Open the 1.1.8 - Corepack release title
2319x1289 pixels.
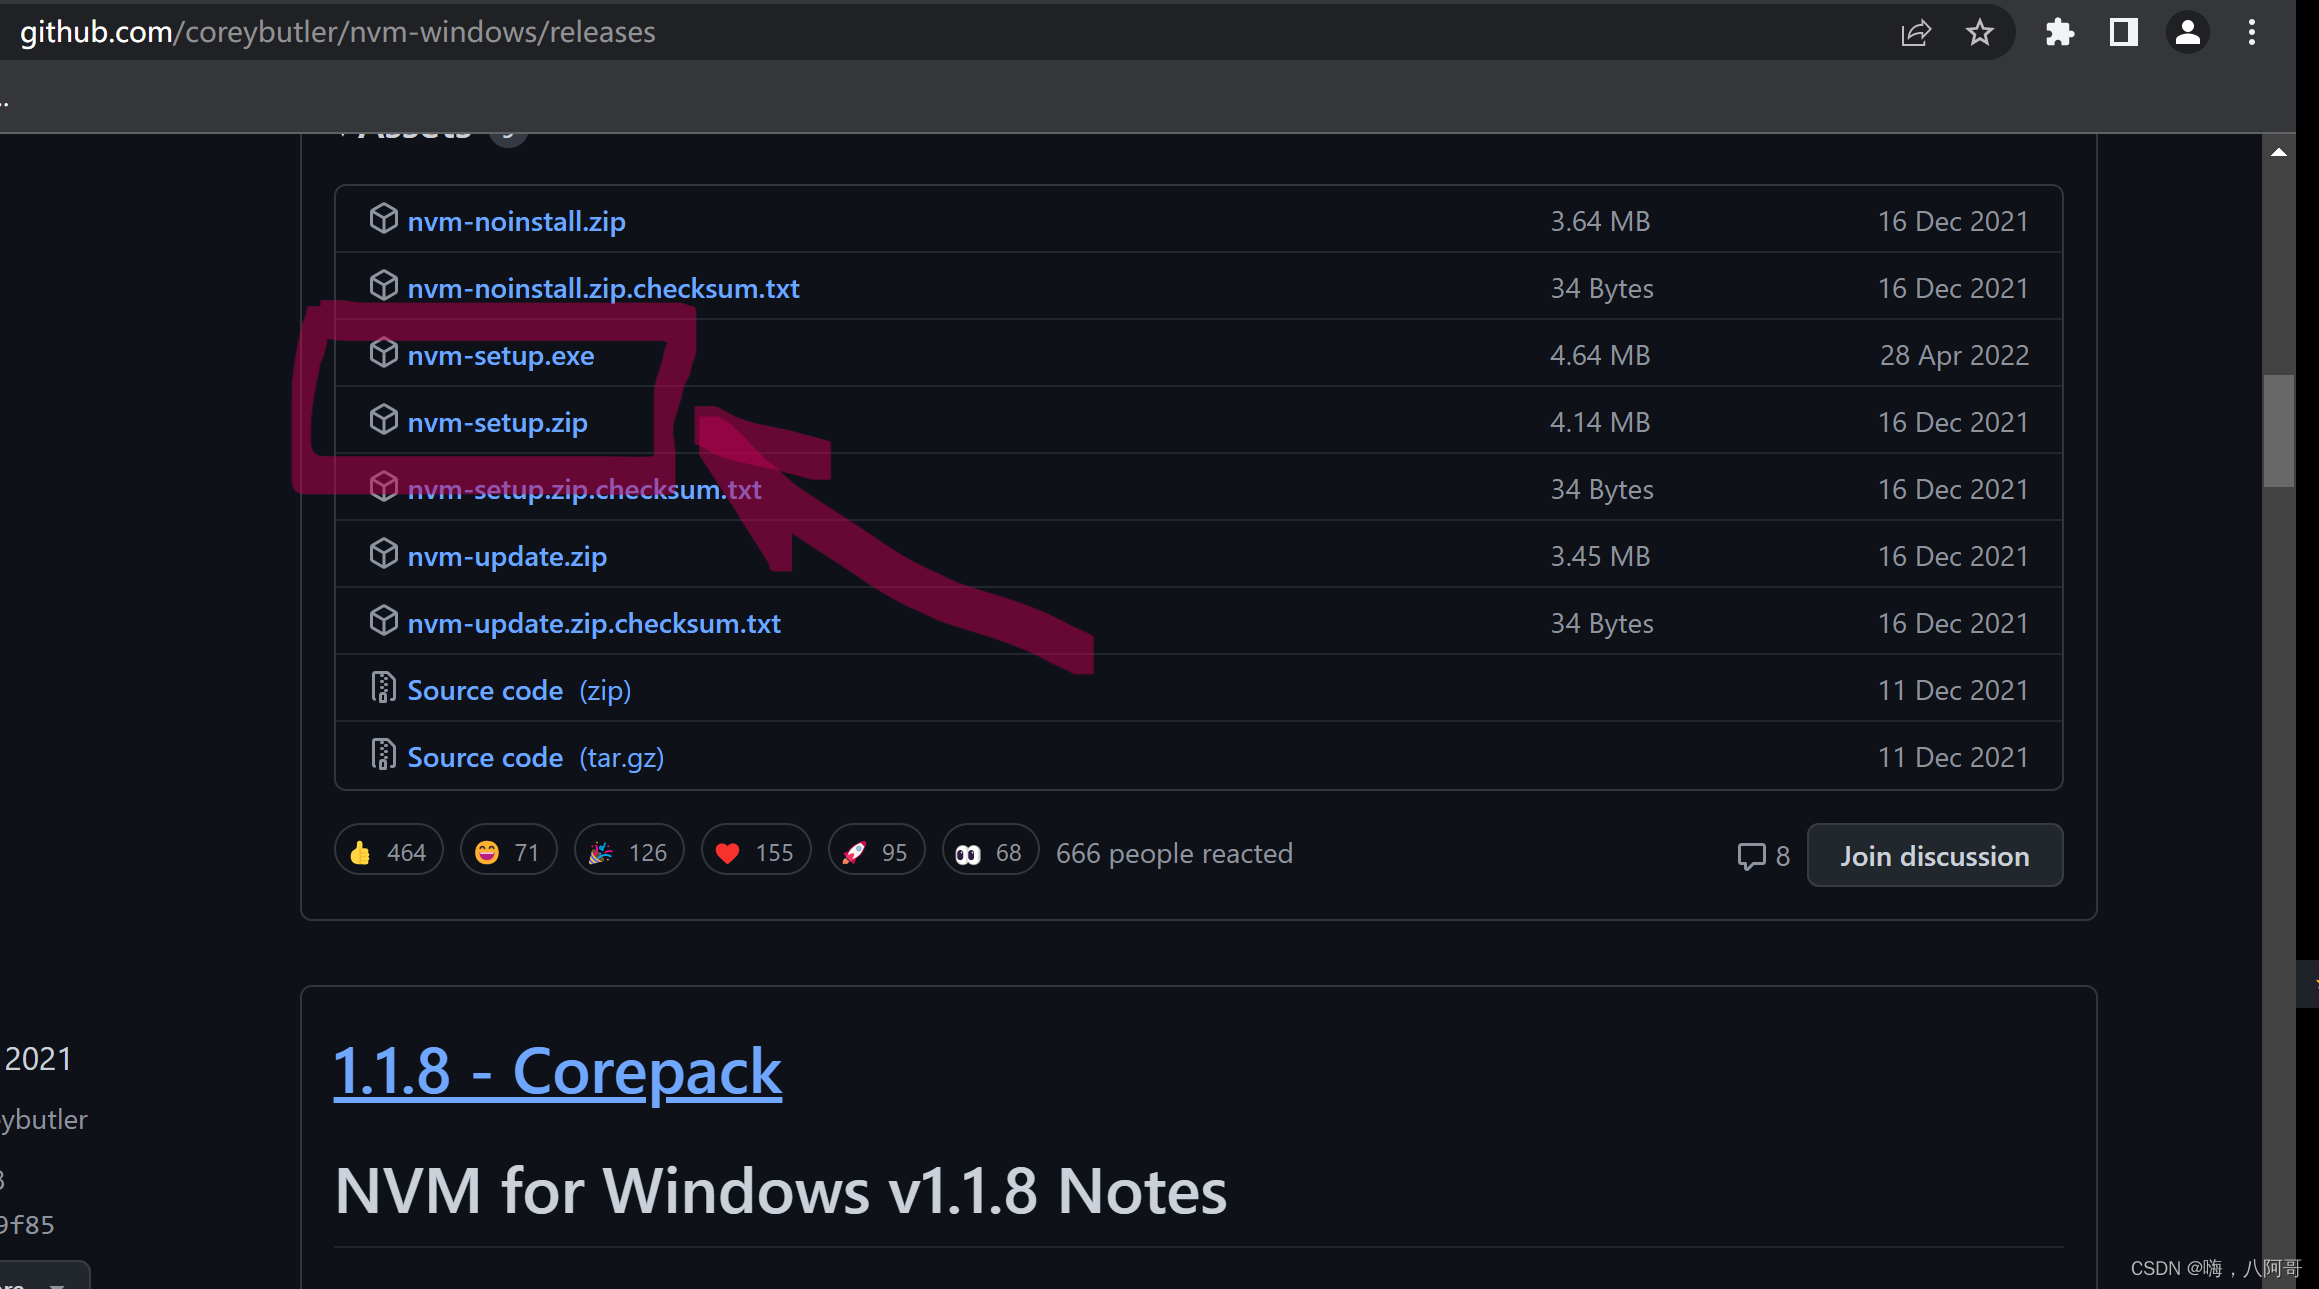click(x=557, y=1071)
